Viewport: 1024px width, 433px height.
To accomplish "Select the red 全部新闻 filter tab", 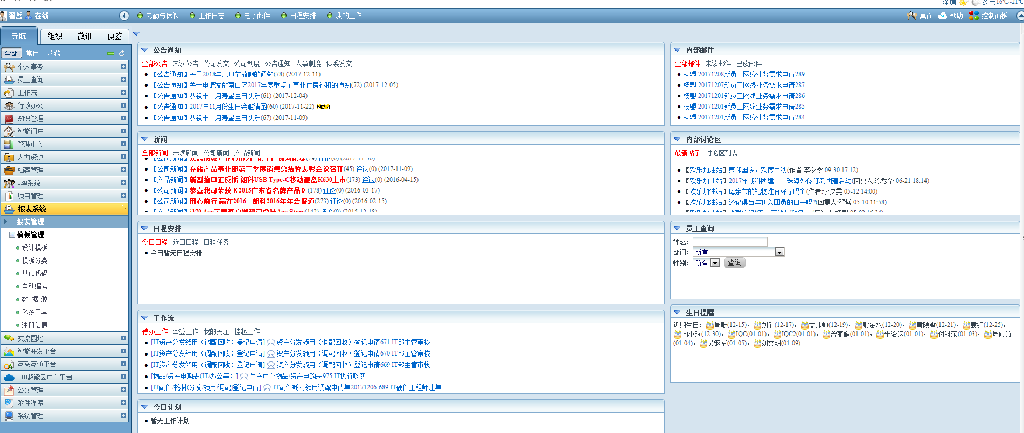I will pos(154,153).
